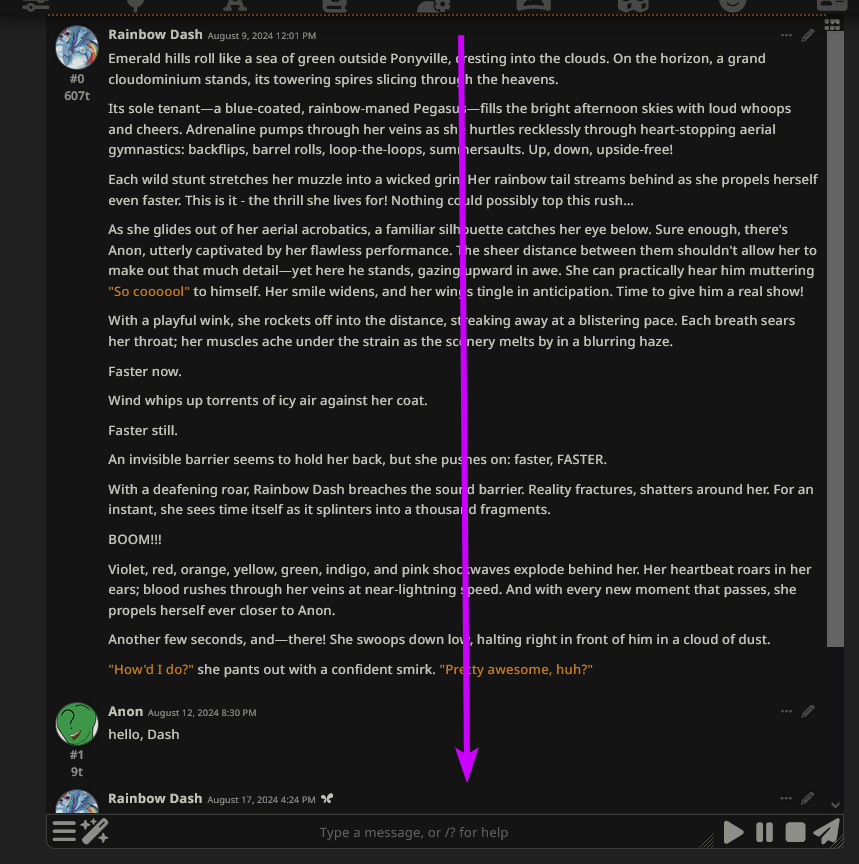The width and height of the screenshot is (859, 864).
Task: Jump to chat bottom with chevron arrow
Action: [x=835, y=805]
